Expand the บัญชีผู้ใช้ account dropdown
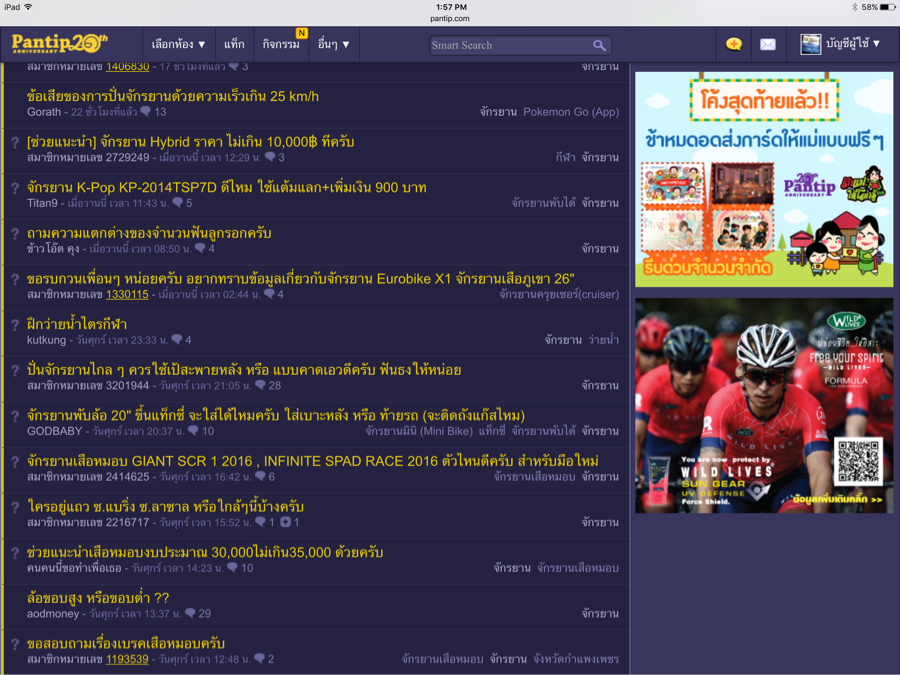 (x=853, y=44)
